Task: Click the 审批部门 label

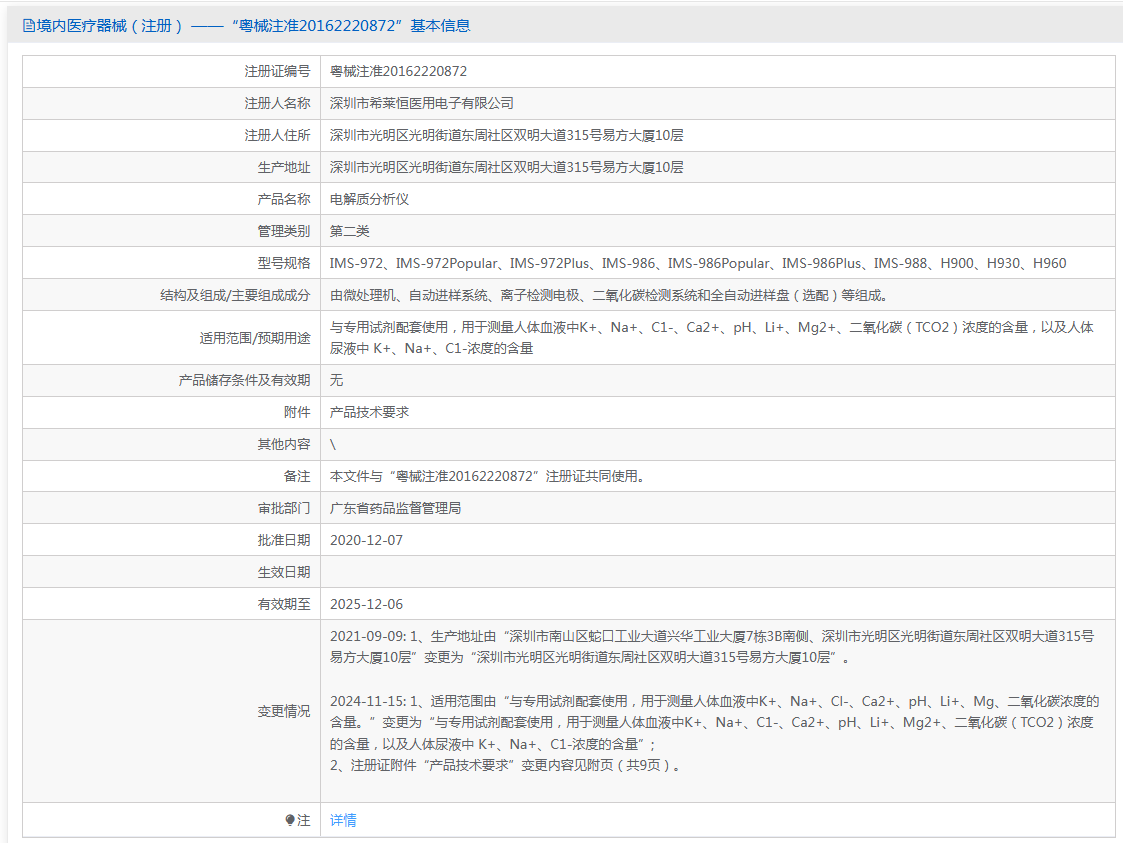Action: click(x=284, y=509)
